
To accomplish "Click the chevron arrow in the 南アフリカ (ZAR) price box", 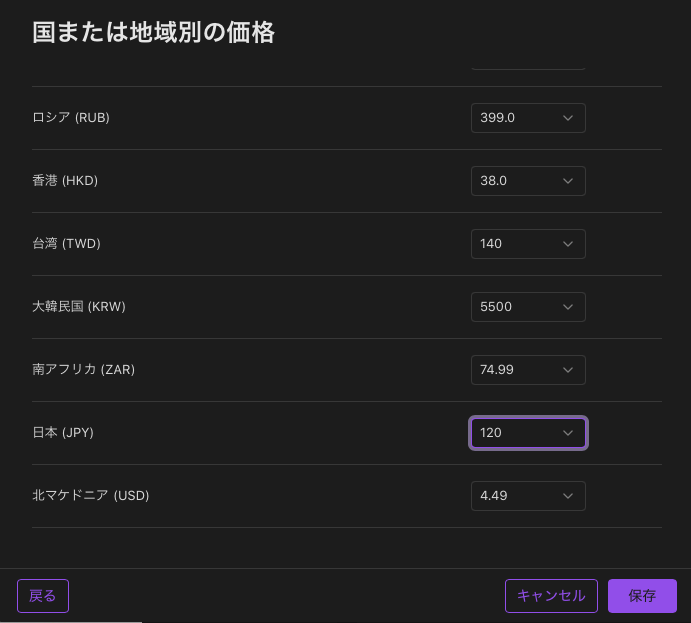I will (x=568, y=370).
